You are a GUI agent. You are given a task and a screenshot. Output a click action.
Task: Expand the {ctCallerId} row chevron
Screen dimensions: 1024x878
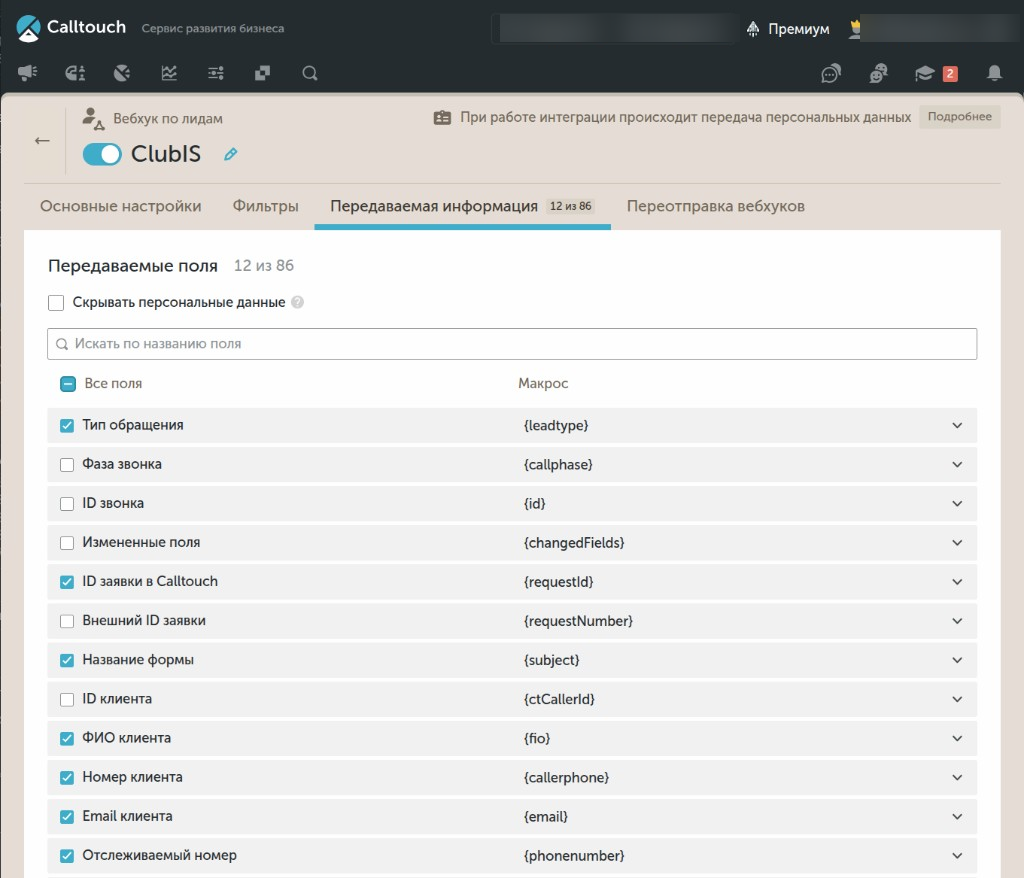[x=957, y=700]
